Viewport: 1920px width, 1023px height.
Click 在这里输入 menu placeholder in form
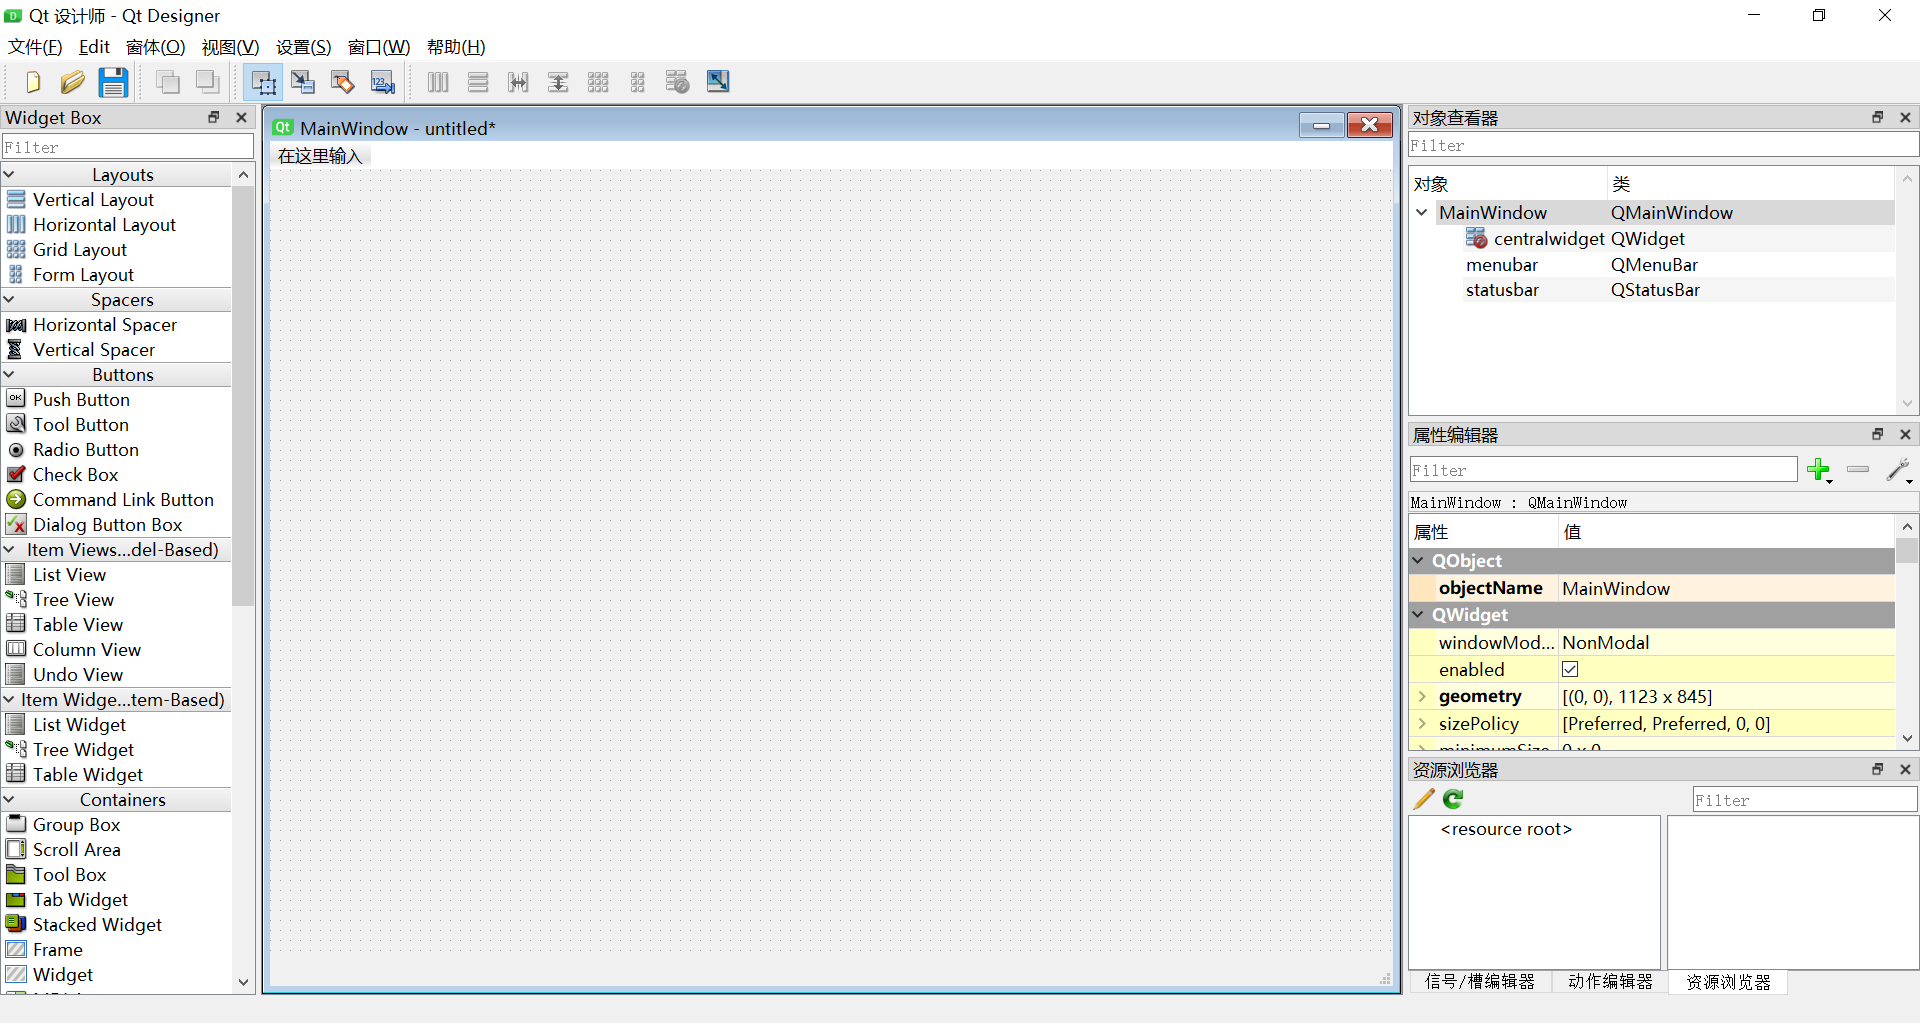[x=320, y=156]
